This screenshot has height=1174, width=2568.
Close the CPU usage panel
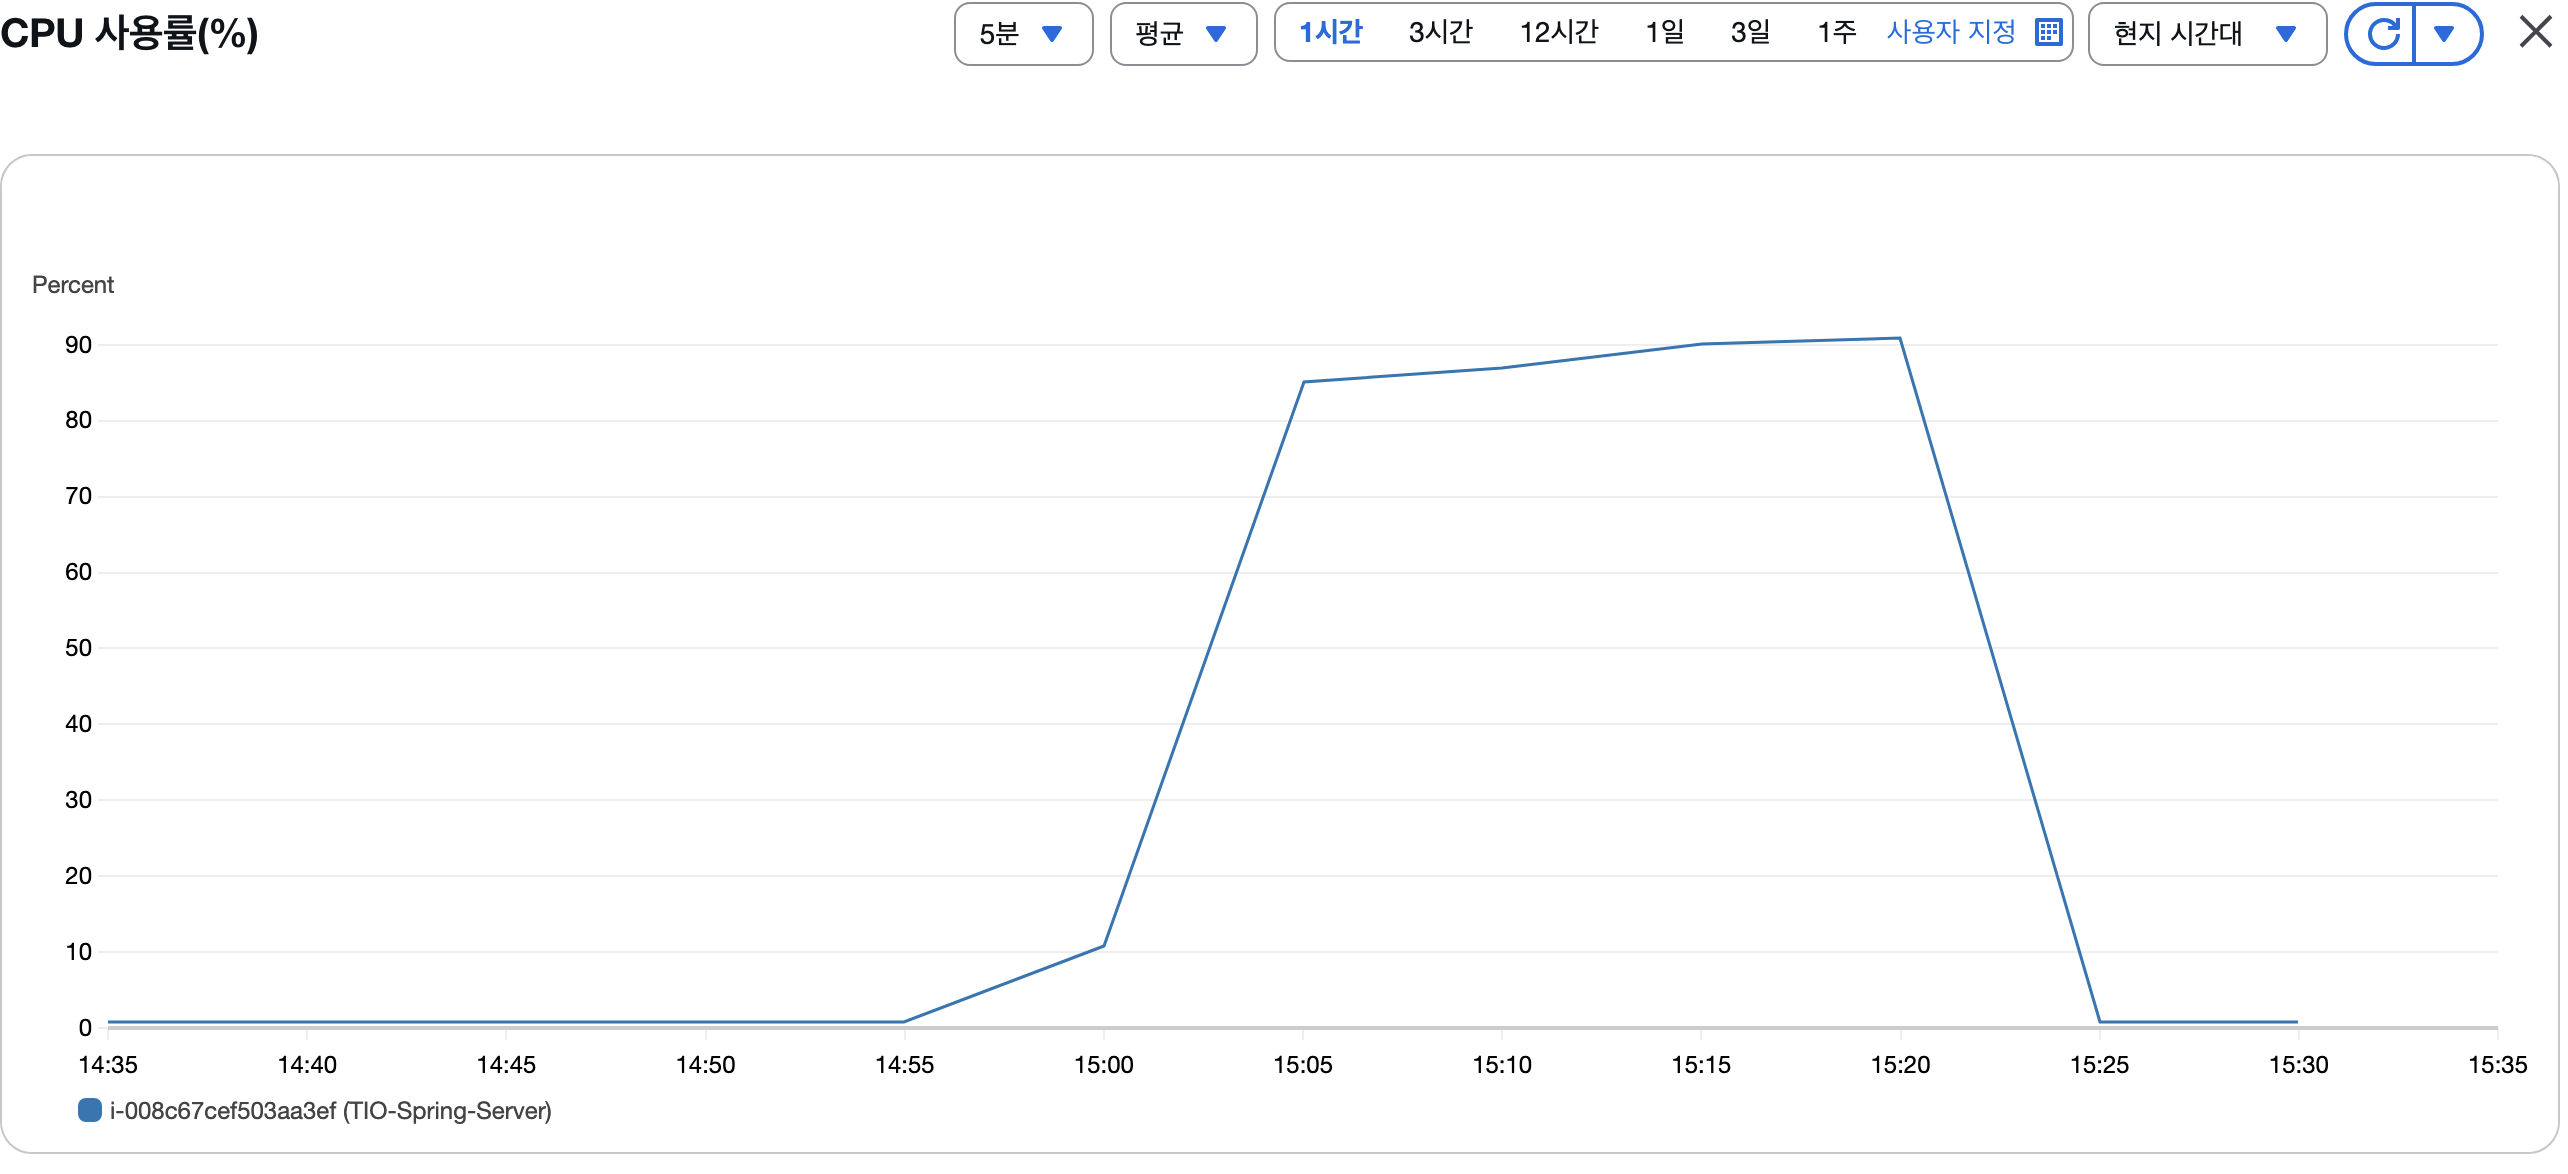pyautogui.click(x=2535, y=32)
